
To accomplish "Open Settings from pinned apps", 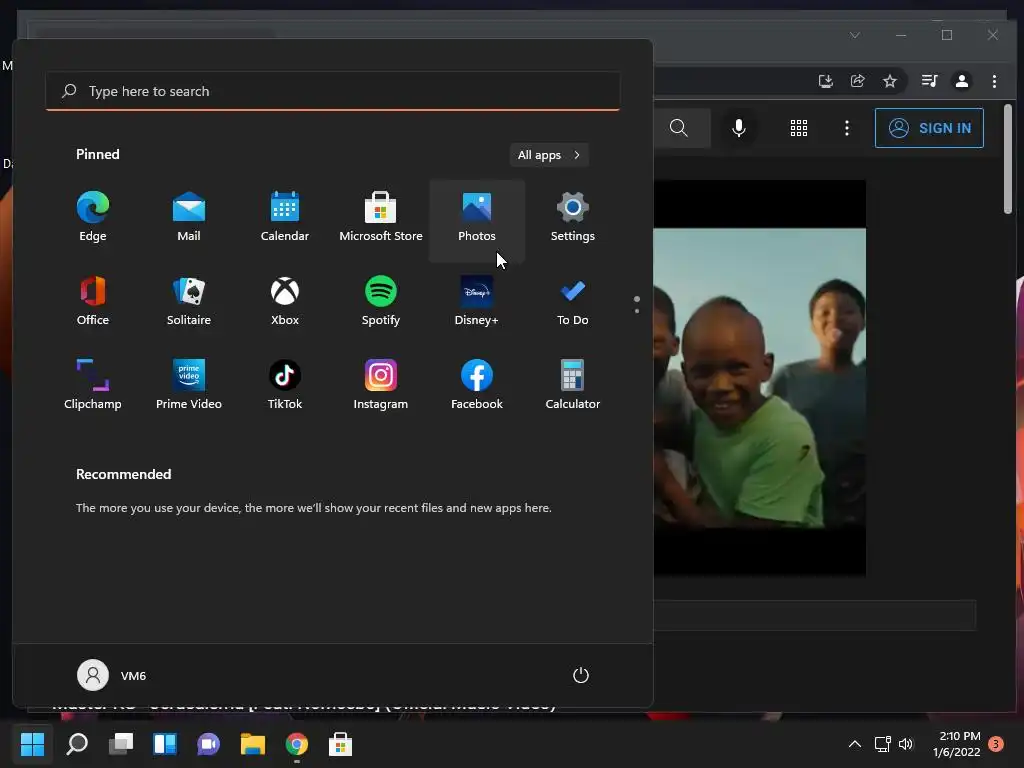I will [573, 217].
